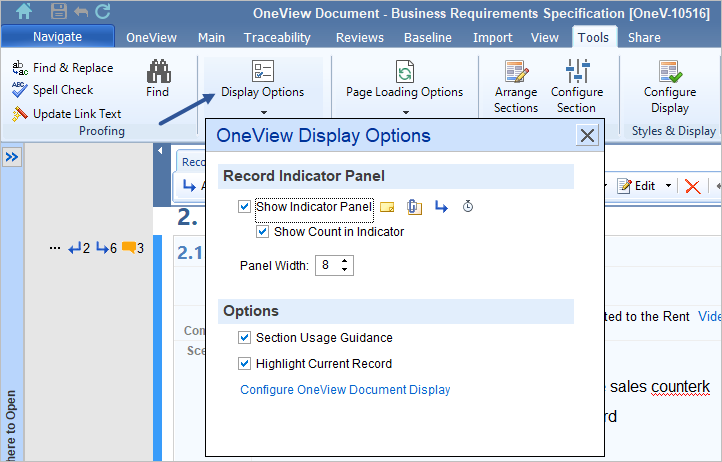
Task: Close the OneView Display Options dialog
Action: (587, 135)
